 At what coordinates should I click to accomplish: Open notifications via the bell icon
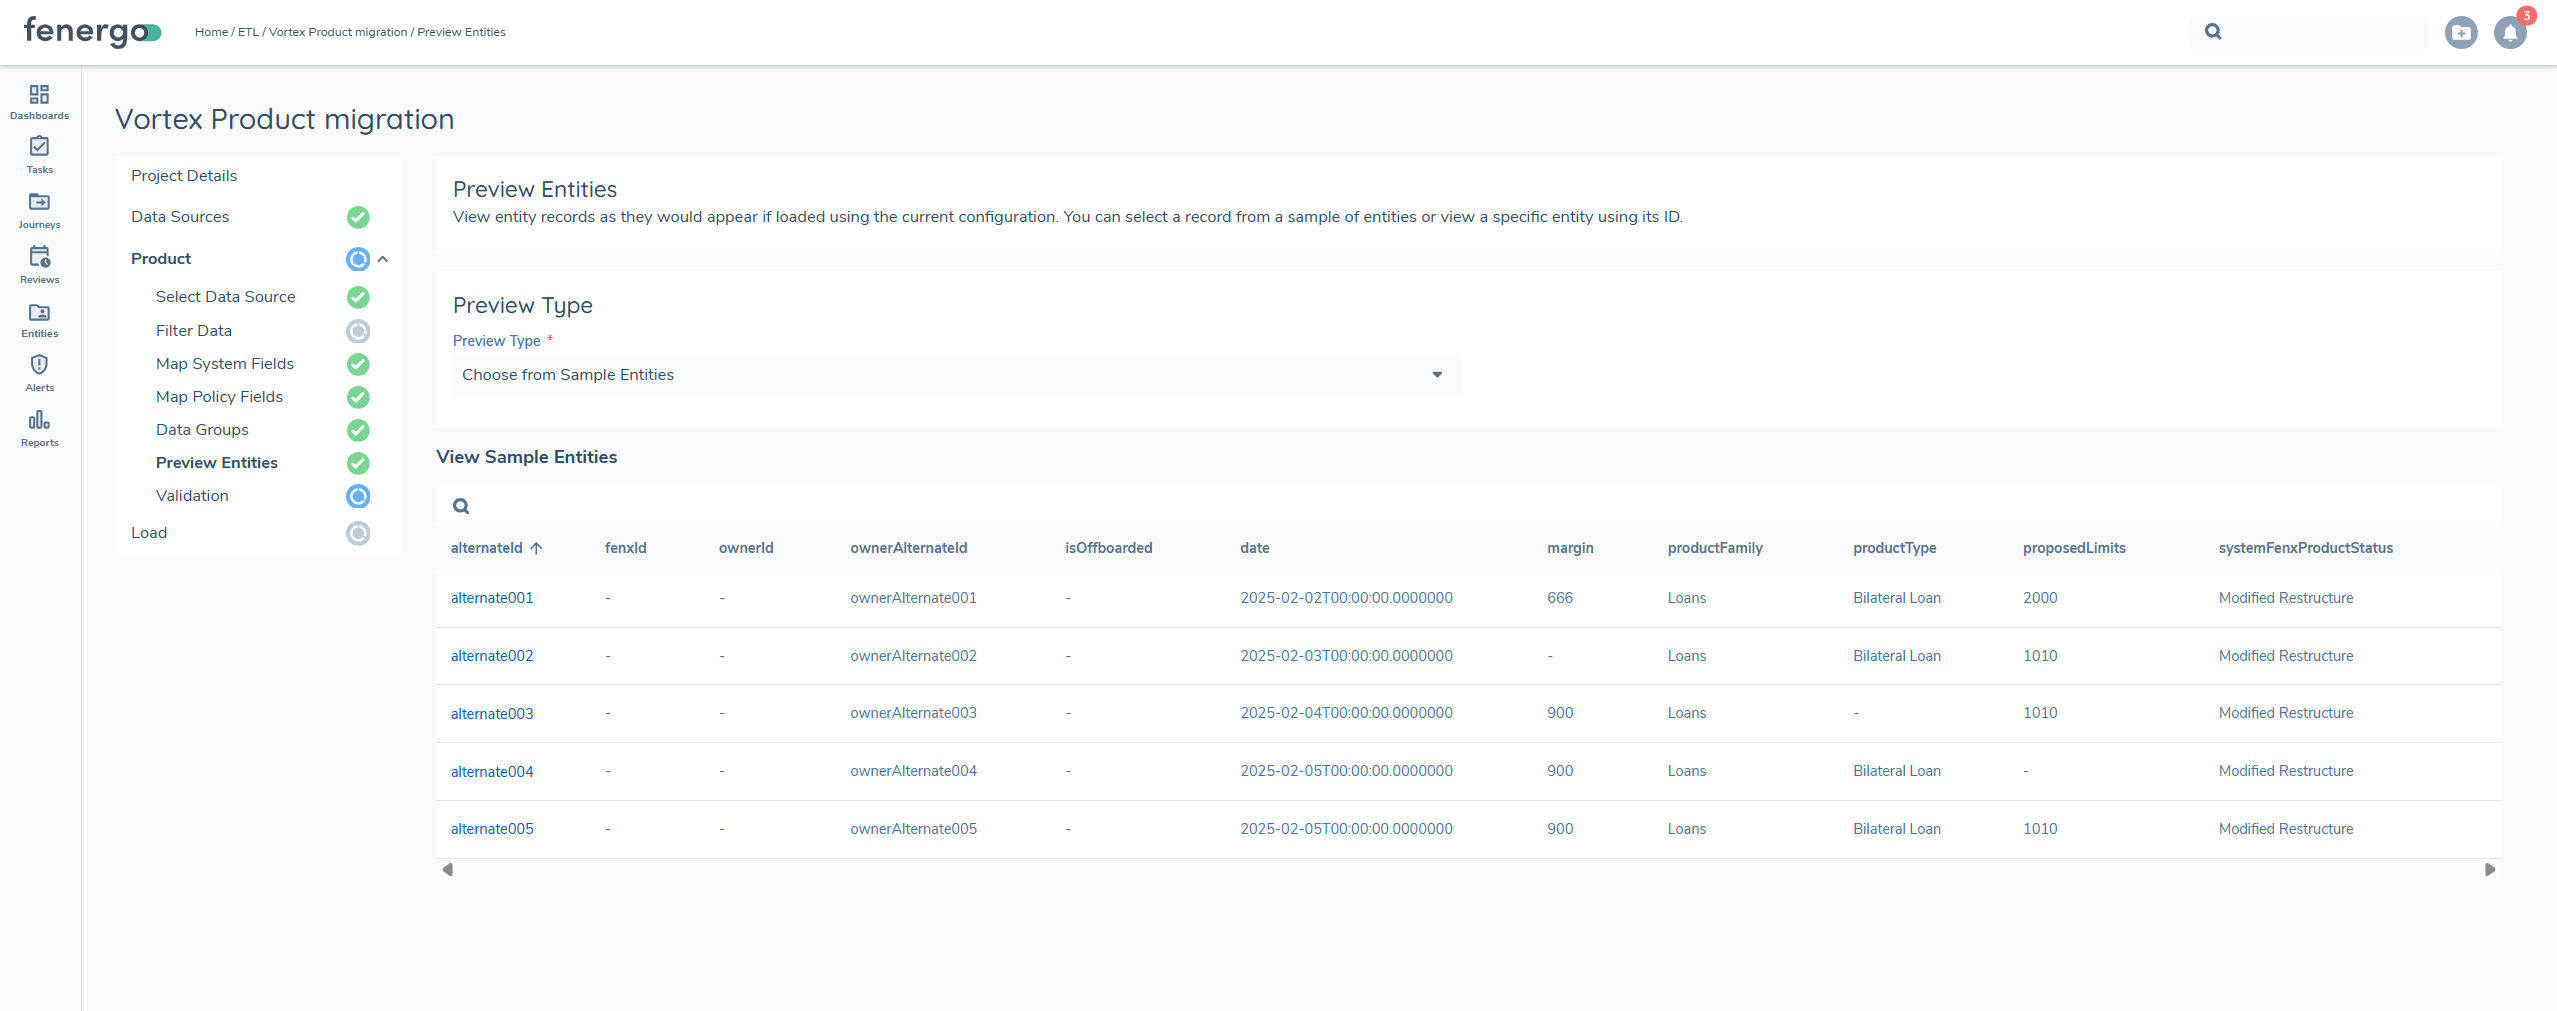pyautogui.click(x=2510, y=31)
